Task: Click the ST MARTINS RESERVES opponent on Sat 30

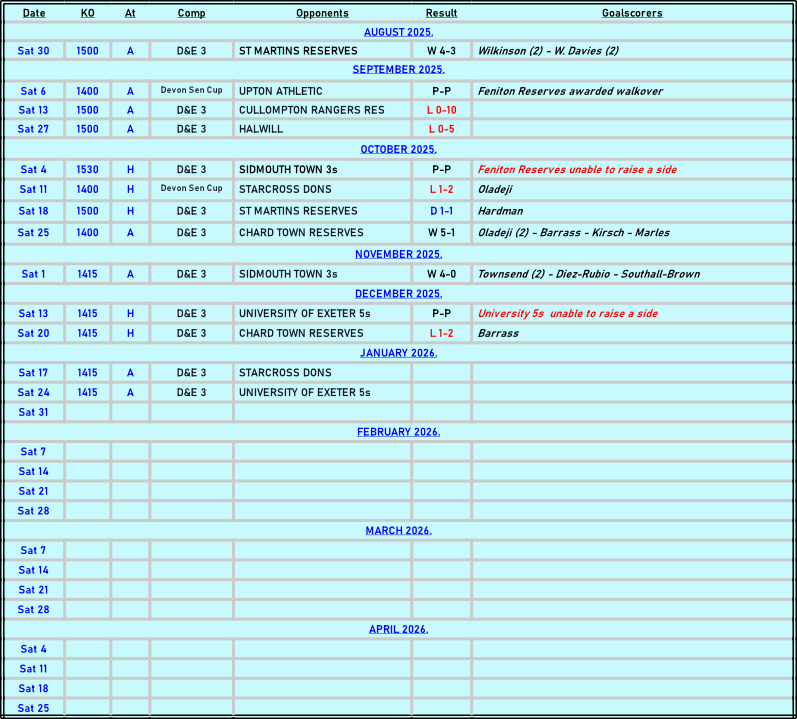Action: point(298,51)
